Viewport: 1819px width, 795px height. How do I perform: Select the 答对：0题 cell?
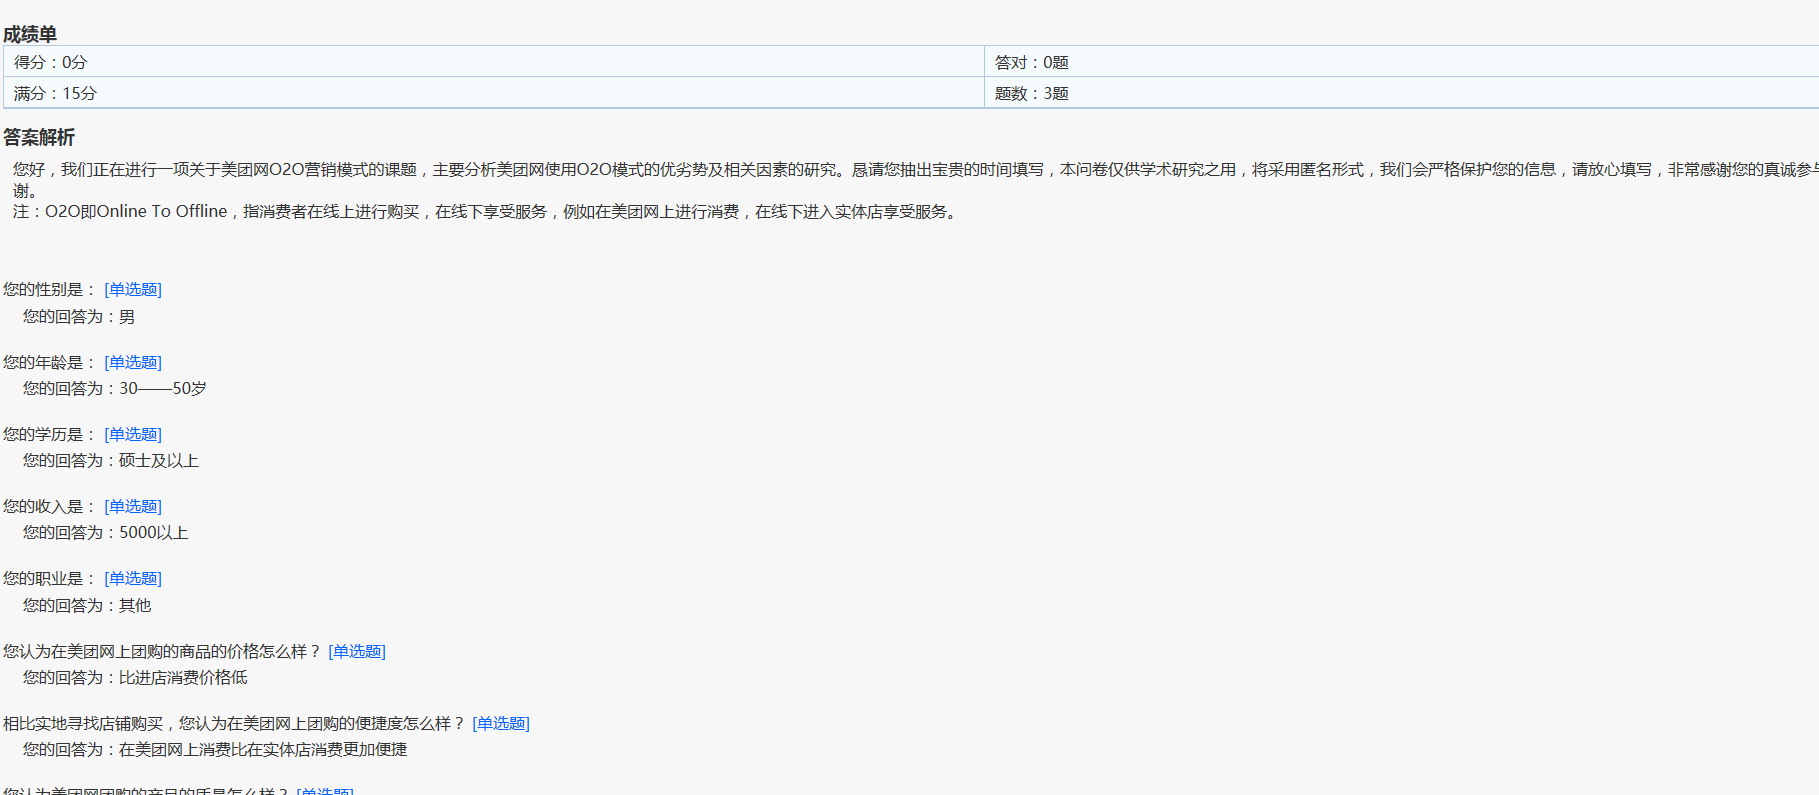pyautogui.click(x=1402, y=62)
